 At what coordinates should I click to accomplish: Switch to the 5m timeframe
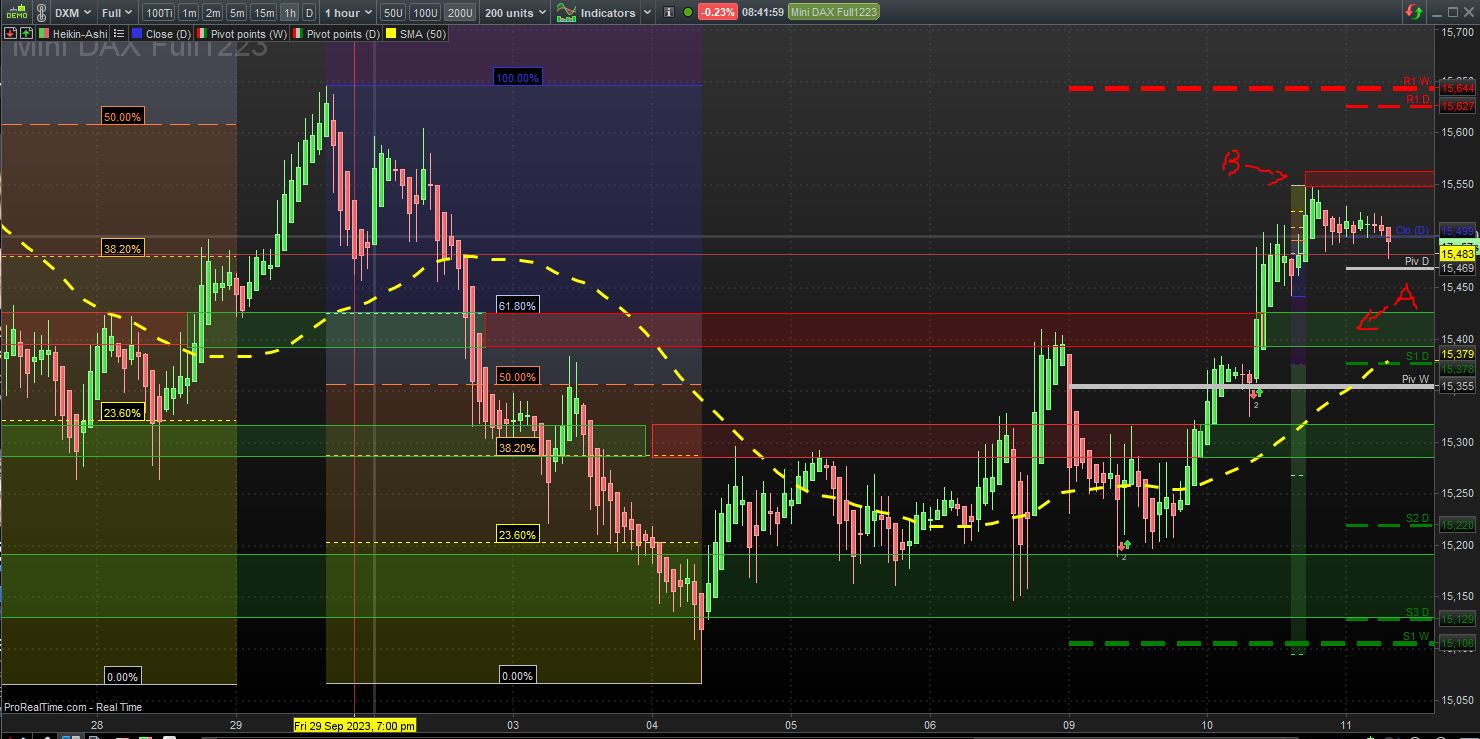coord(236,13)
